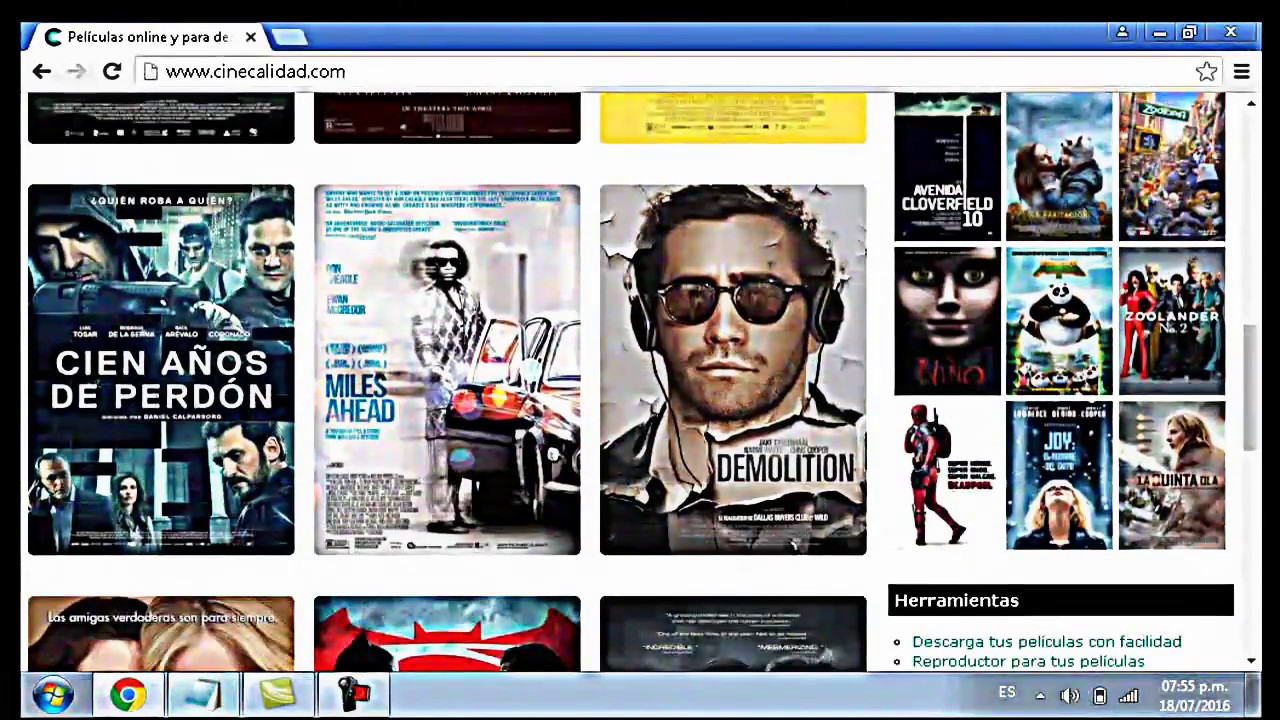Screen dimensions: 1280x720
Task: Click the browser forward arrow
Action: click(76, 71)
